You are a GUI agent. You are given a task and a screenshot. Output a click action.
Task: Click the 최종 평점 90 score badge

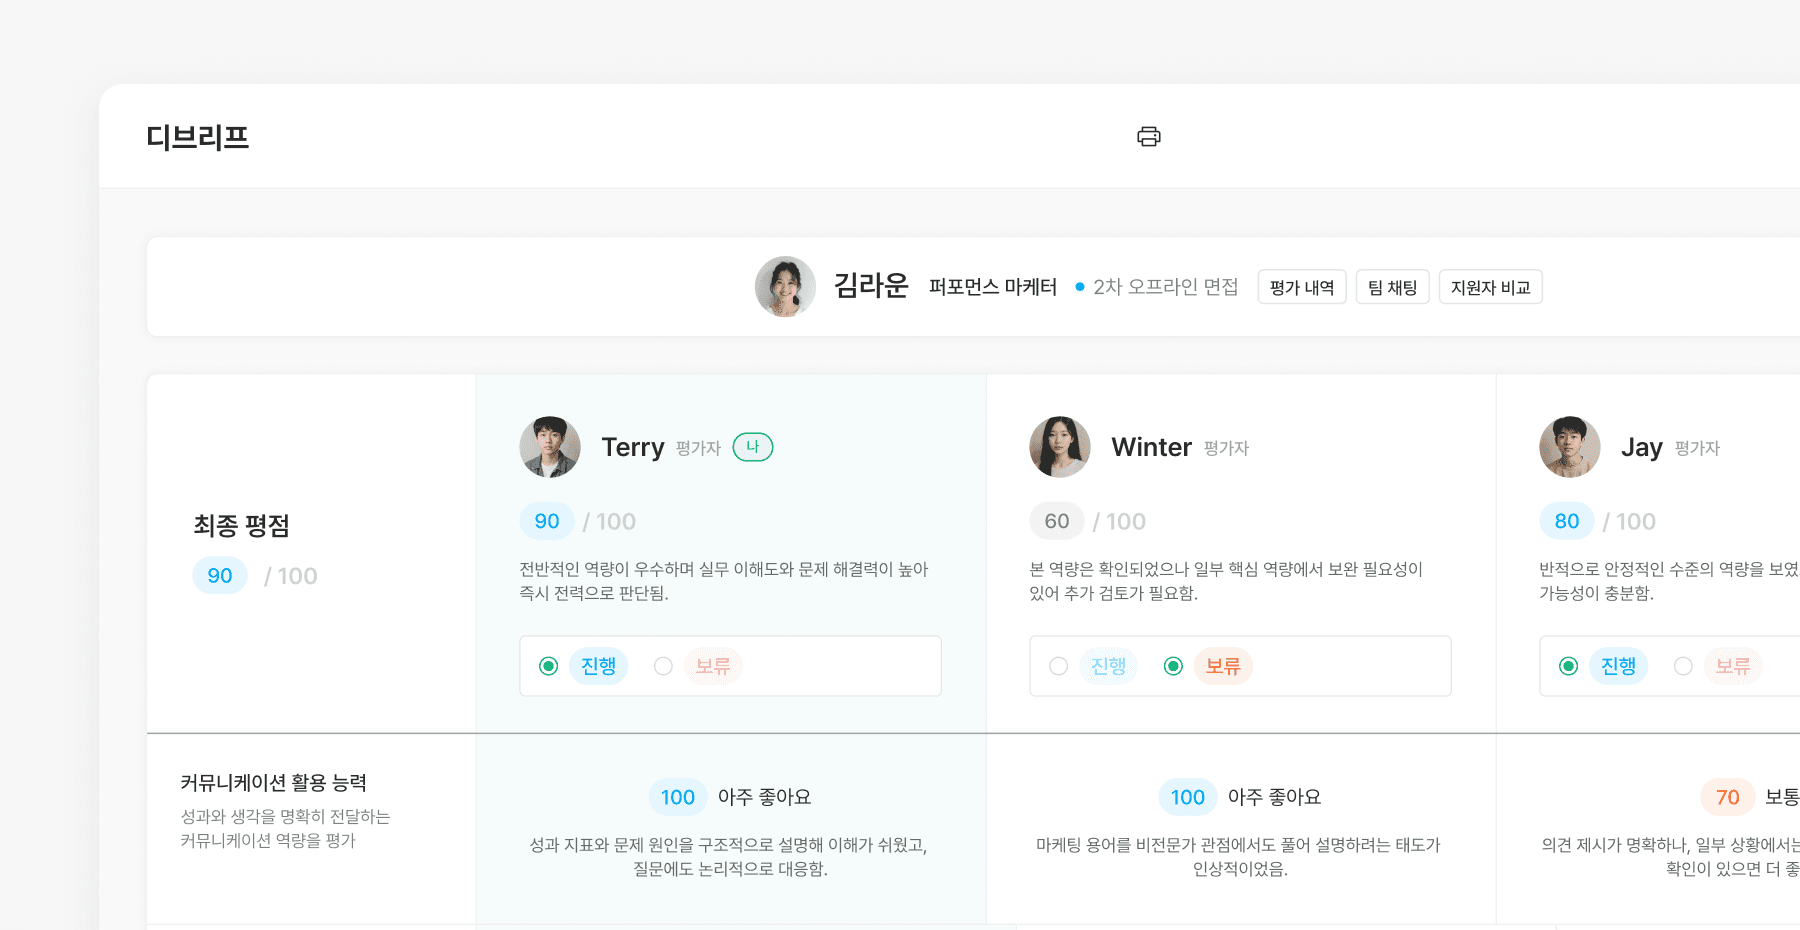(x=220, y=576)
